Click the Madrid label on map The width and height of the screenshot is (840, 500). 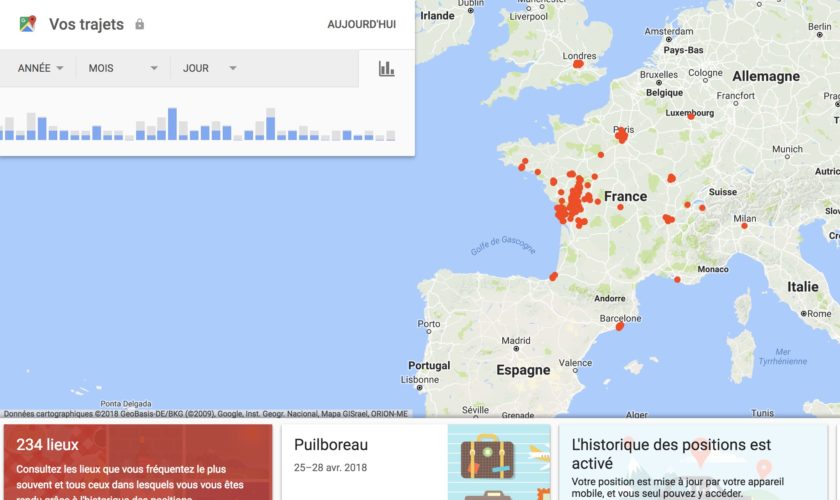coord(515,340)
